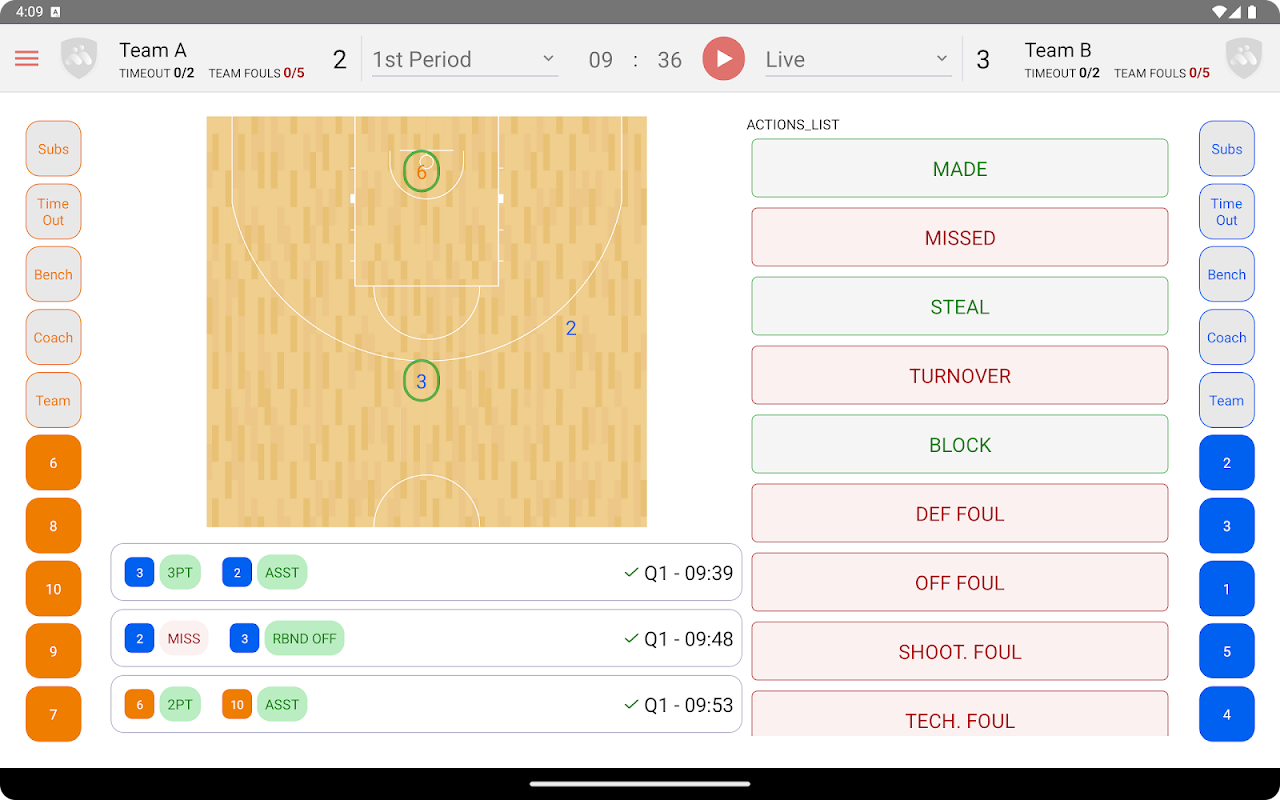Click the ASST tag in the Q1 - 09:39 row
1280x800 pixels.
[282, 573]
